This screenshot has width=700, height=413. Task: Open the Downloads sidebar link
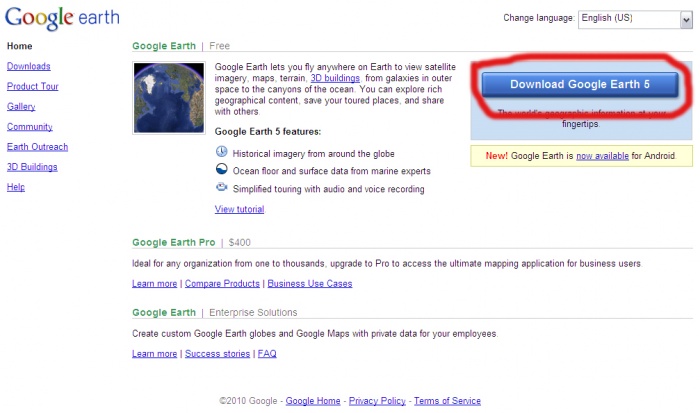click(x=29, y=66)
